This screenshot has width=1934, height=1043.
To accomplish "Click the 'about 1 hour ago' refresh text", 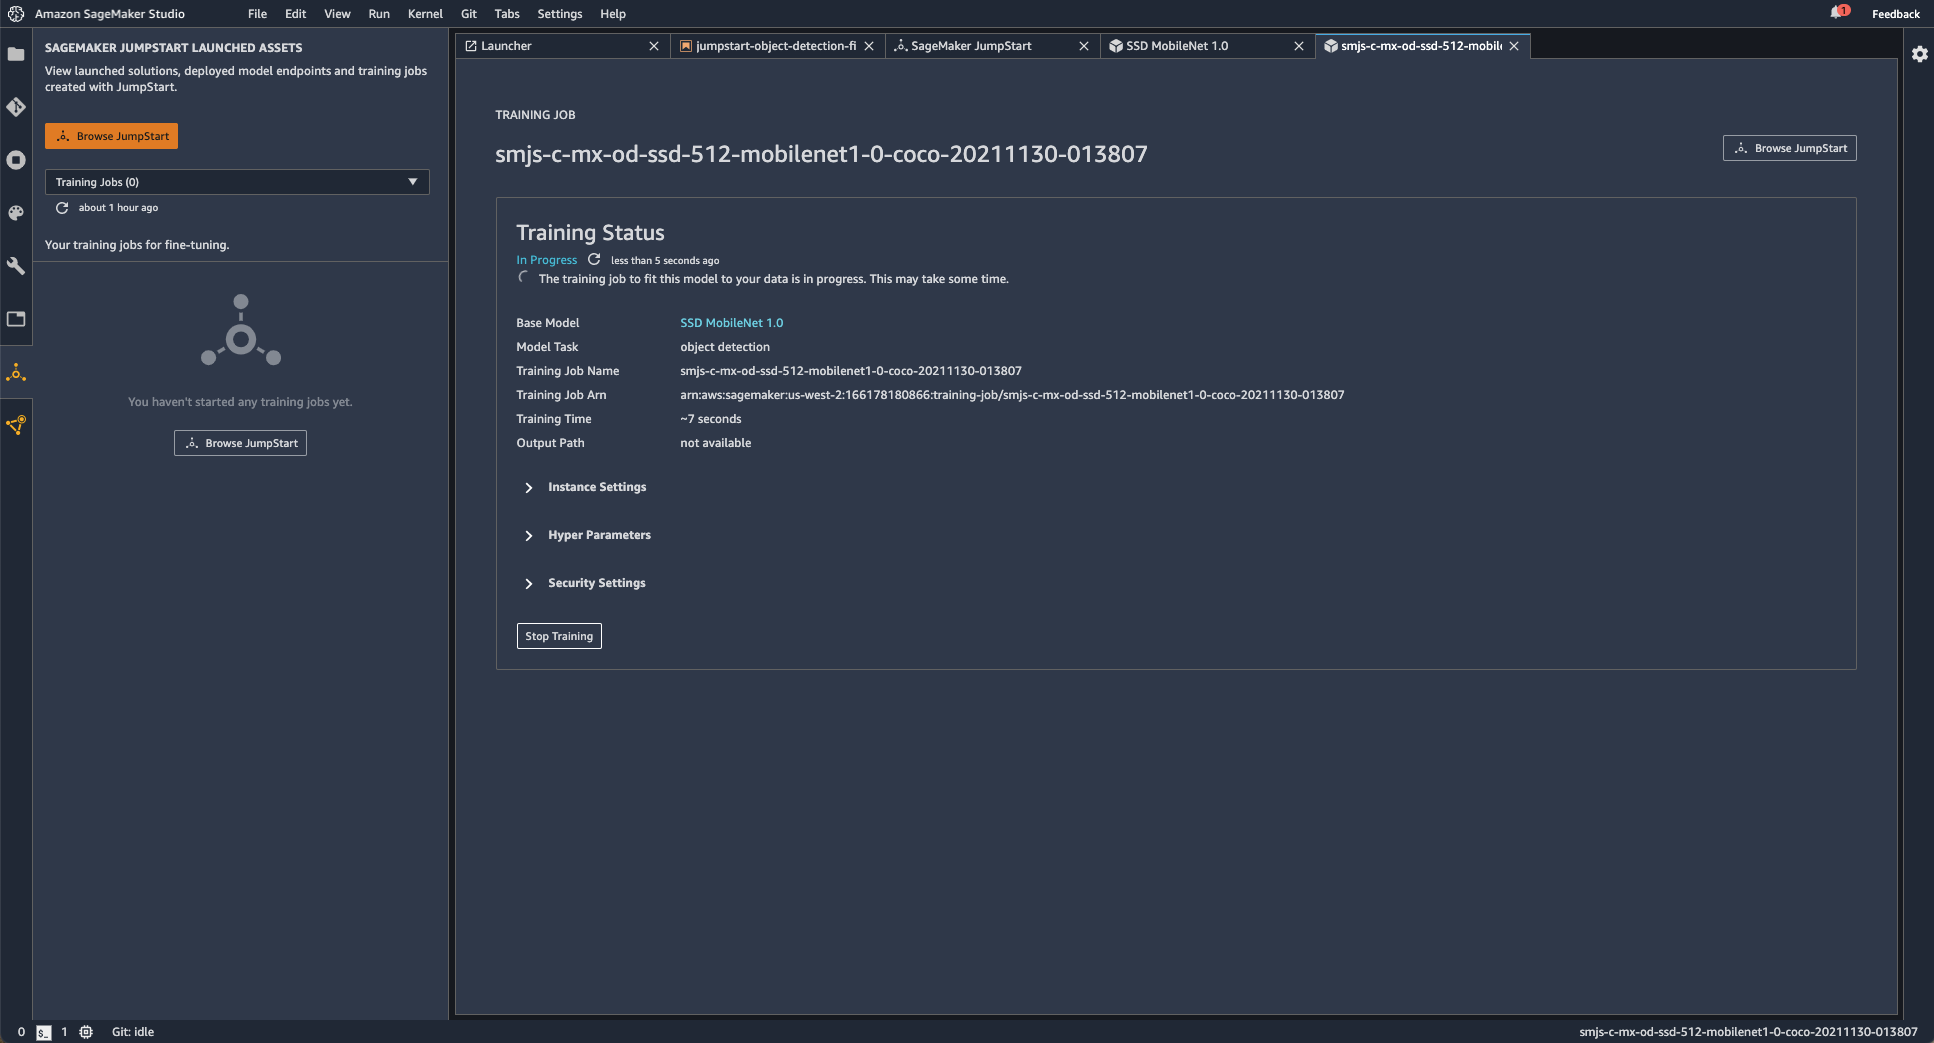I will 118,208.
